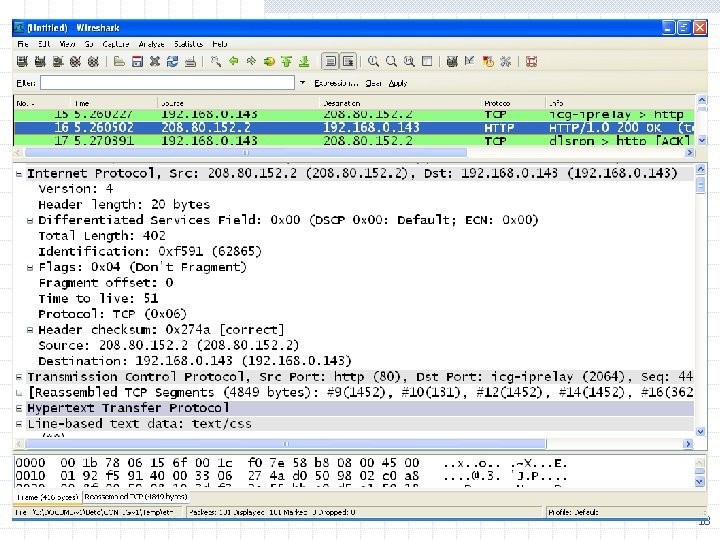
Task: Expand the Flags 0x04 node
Action: [x=30, y=267]
